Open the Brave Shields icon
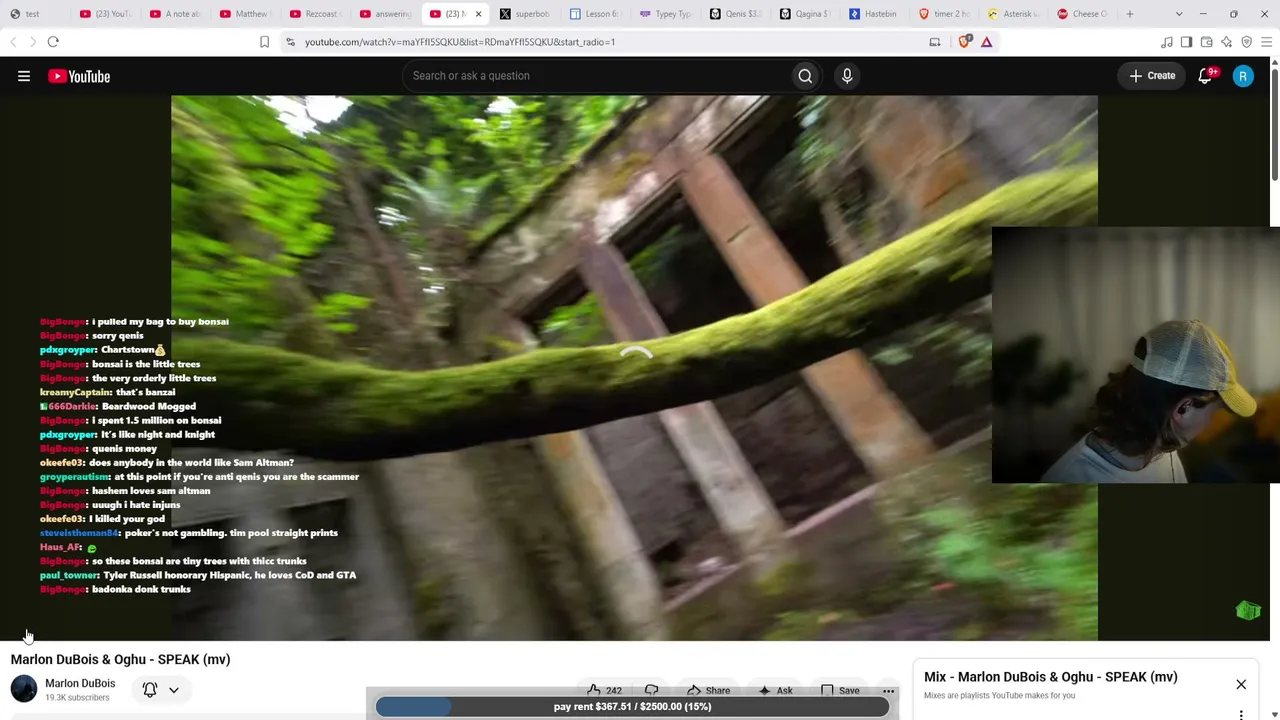The height and width of the screenshot is (720, 1280). (x=965, y=42)
